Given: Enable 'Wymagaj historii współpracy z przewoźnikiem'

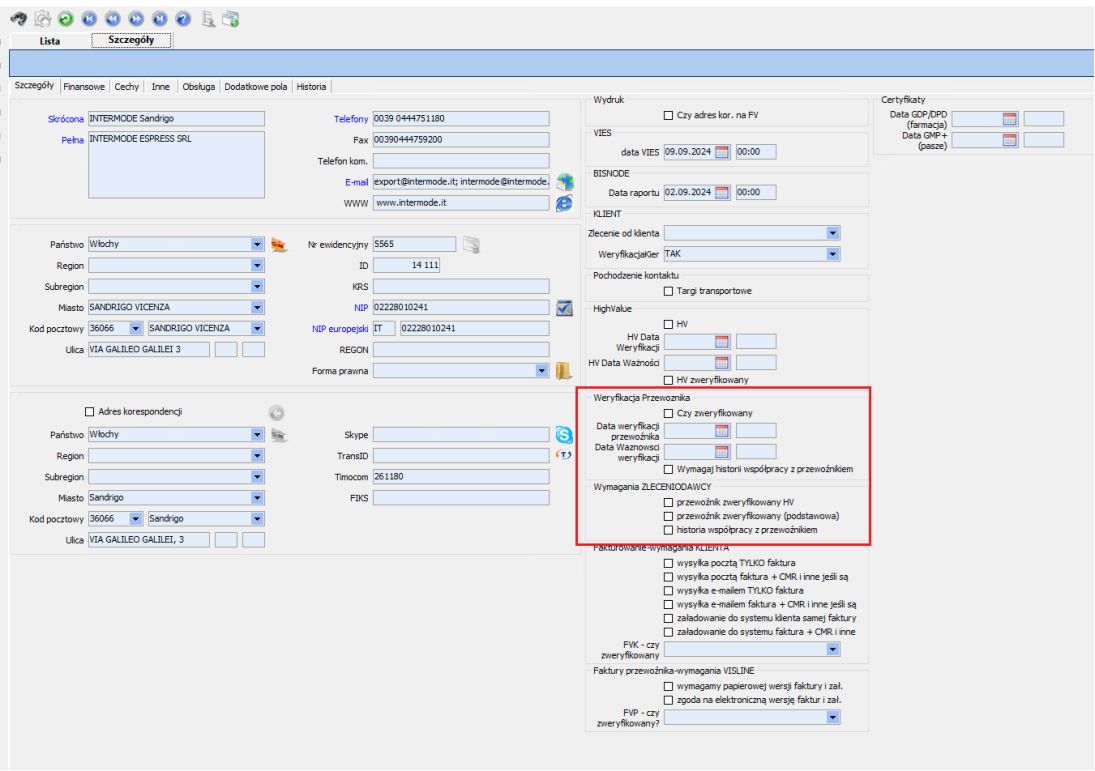Looking at the screenshot, I should (x=668, y=469).
